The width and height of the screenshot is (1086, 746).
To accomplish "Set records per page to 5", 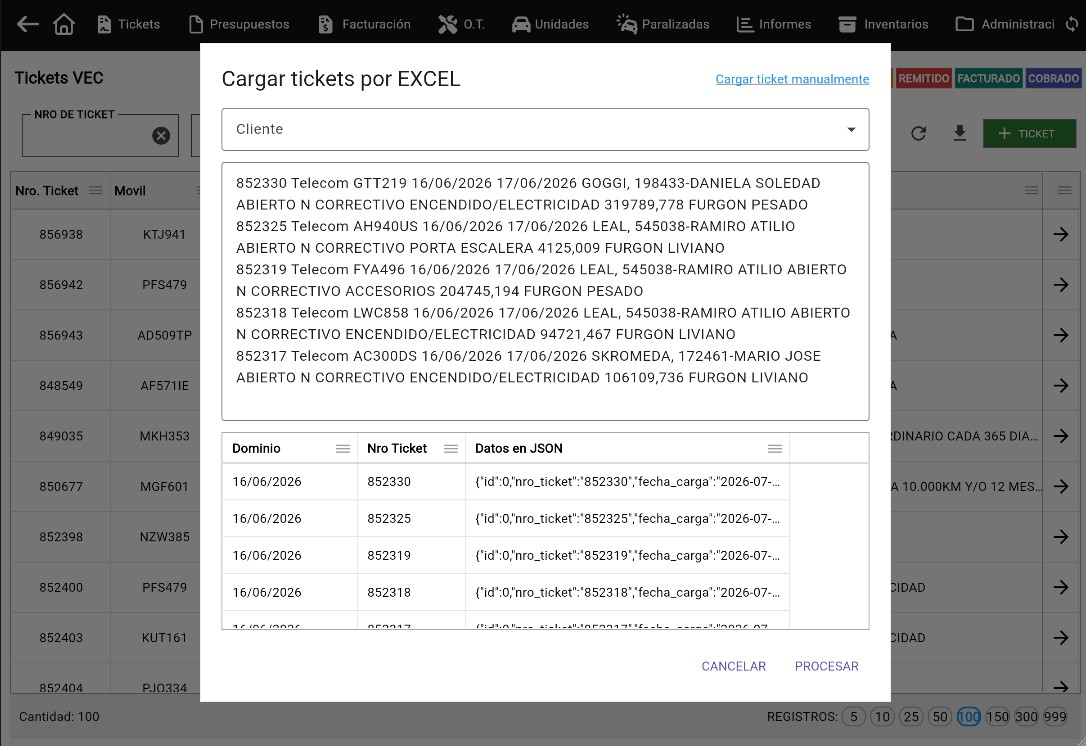I will (854, 717).
